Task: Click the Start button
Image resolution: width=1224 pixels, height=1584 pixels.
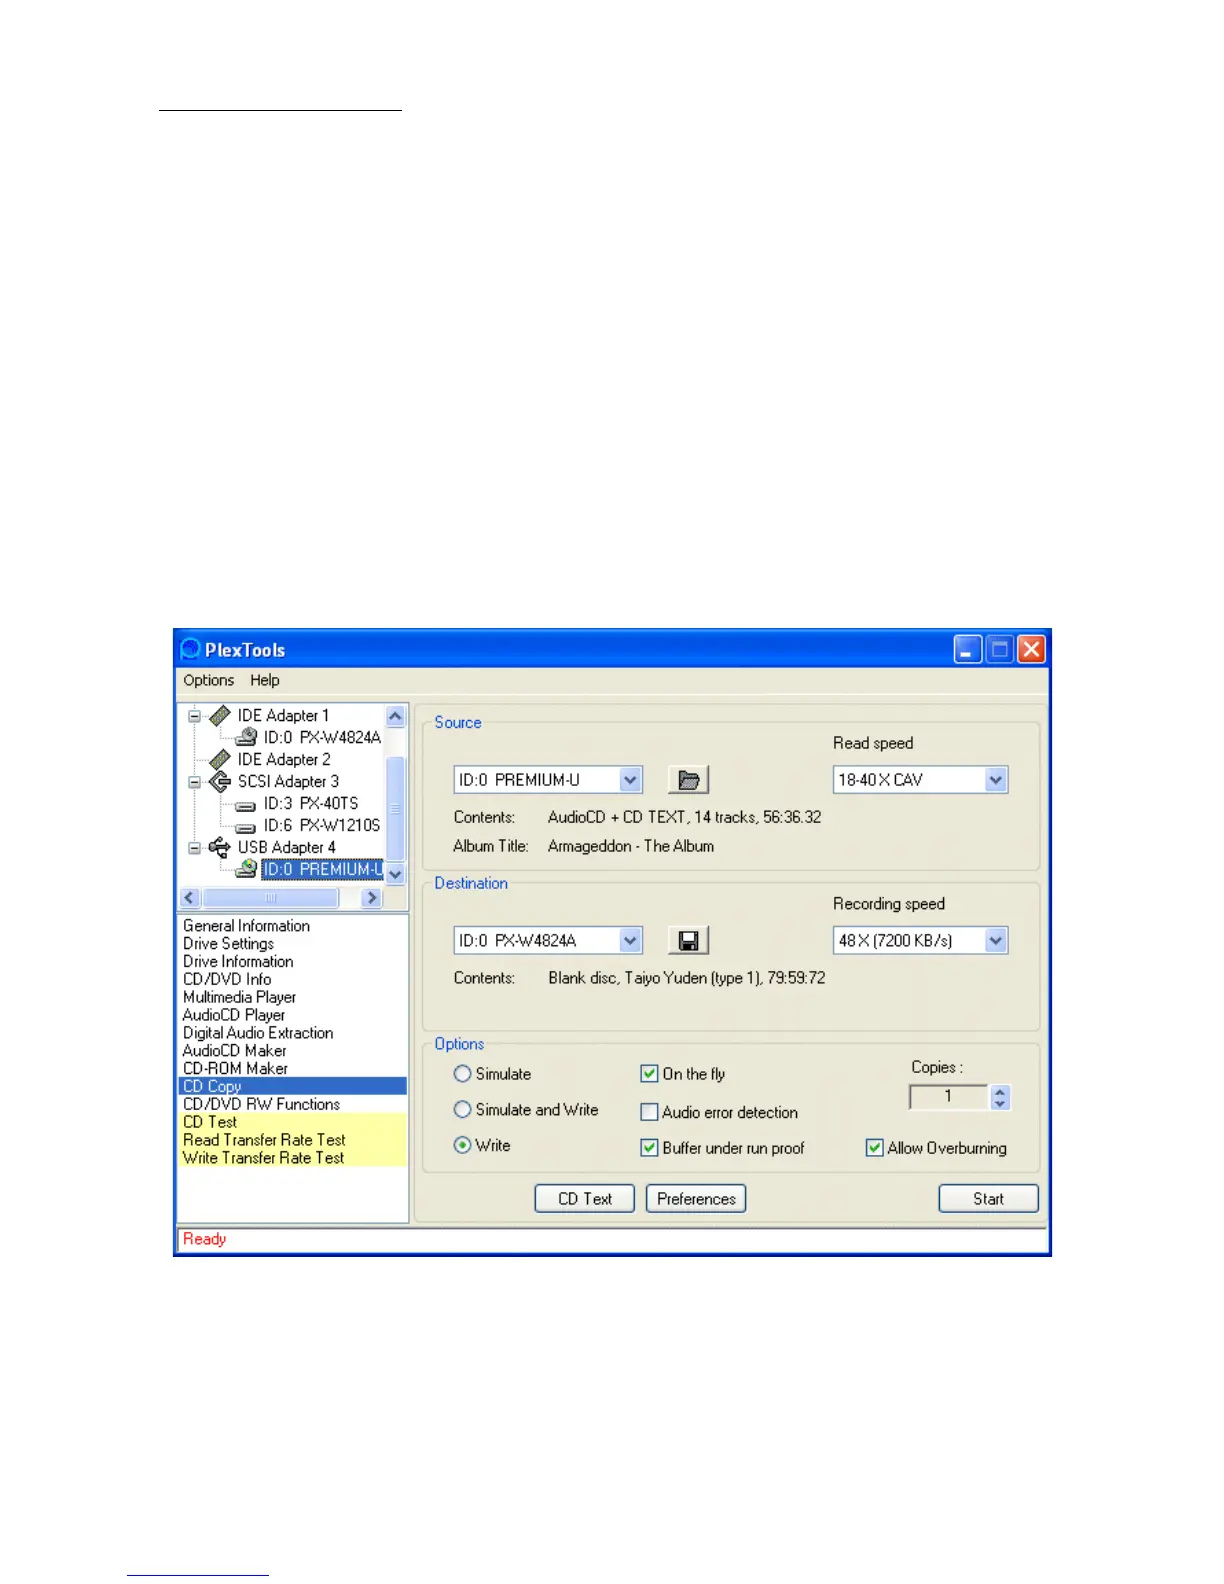Action: (x=988, y=1199)
